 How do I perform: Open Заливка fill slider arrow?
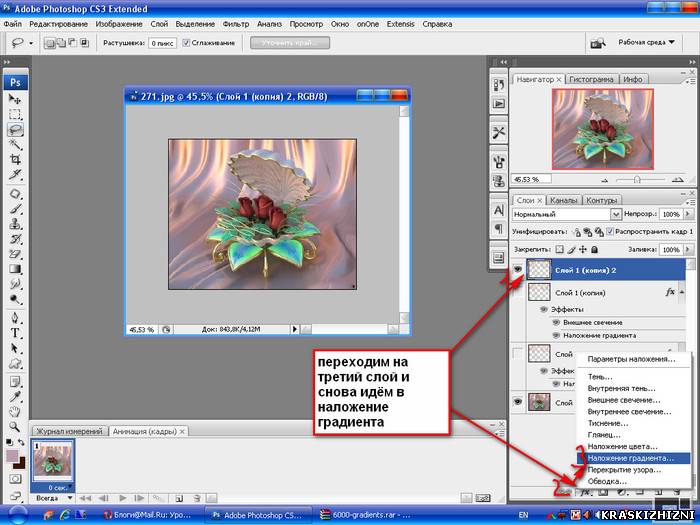coord(688,250)
